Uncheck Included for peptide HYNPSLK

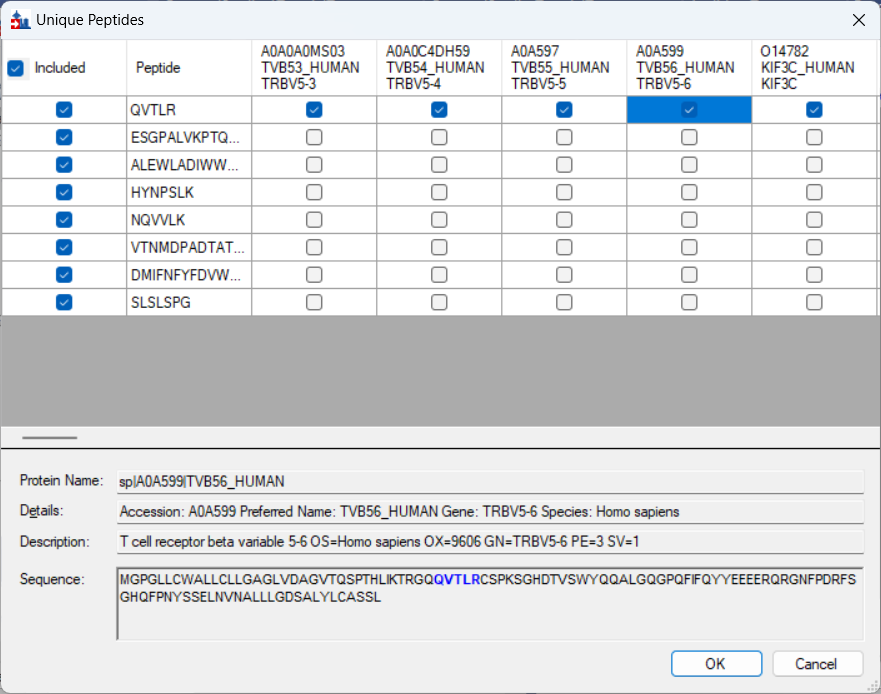[x=64, y=192]
